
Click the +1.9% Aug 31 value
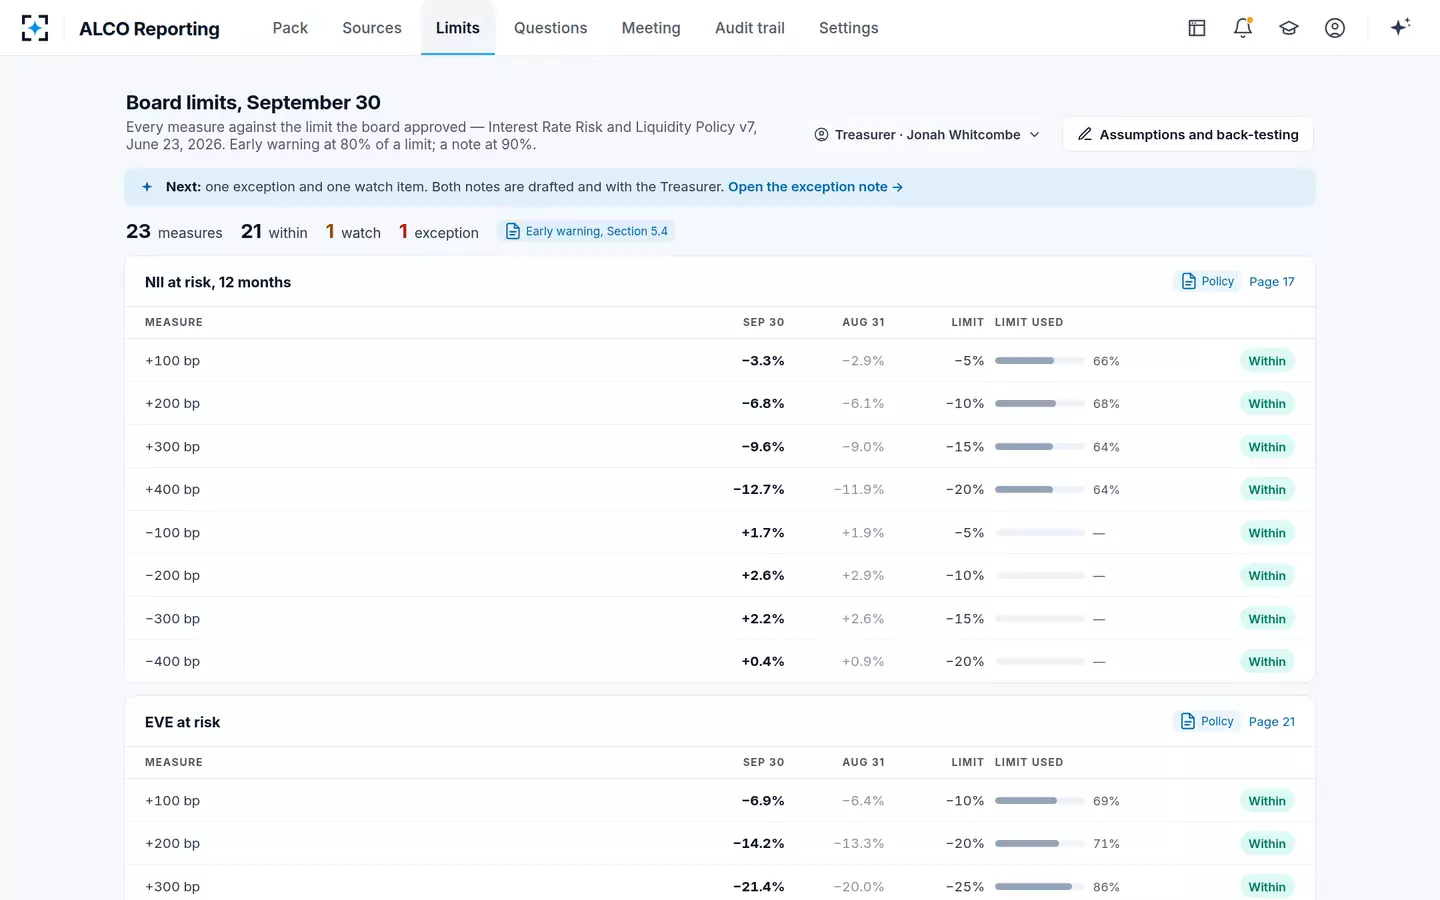pyautogui.click(x=863, y=533)
